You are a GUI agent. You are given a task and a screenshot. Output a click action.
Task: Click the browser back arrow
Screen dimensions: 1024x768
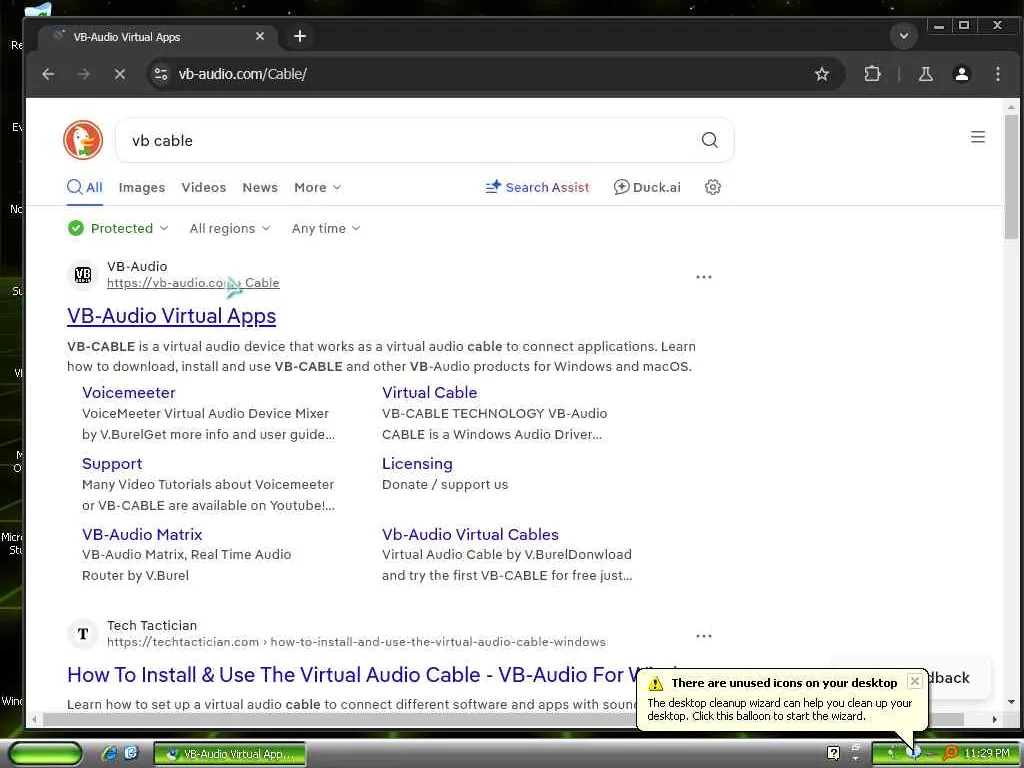tap(48, 74)
